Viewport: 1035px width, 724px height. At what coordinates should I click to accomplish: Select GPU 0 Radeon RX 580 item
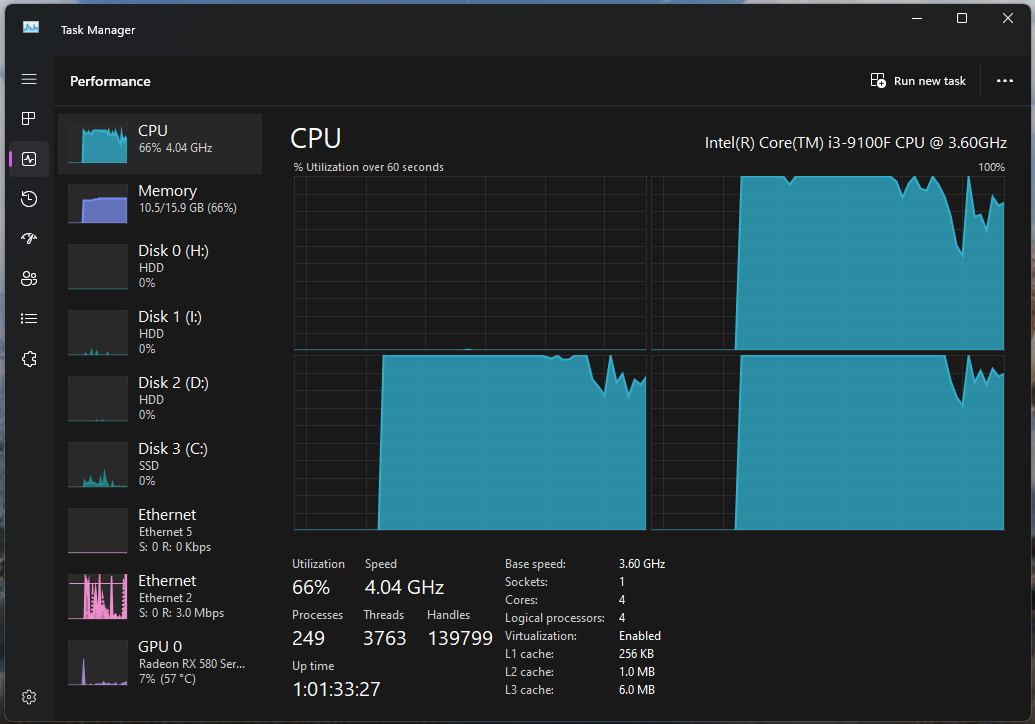pos(160,662)
